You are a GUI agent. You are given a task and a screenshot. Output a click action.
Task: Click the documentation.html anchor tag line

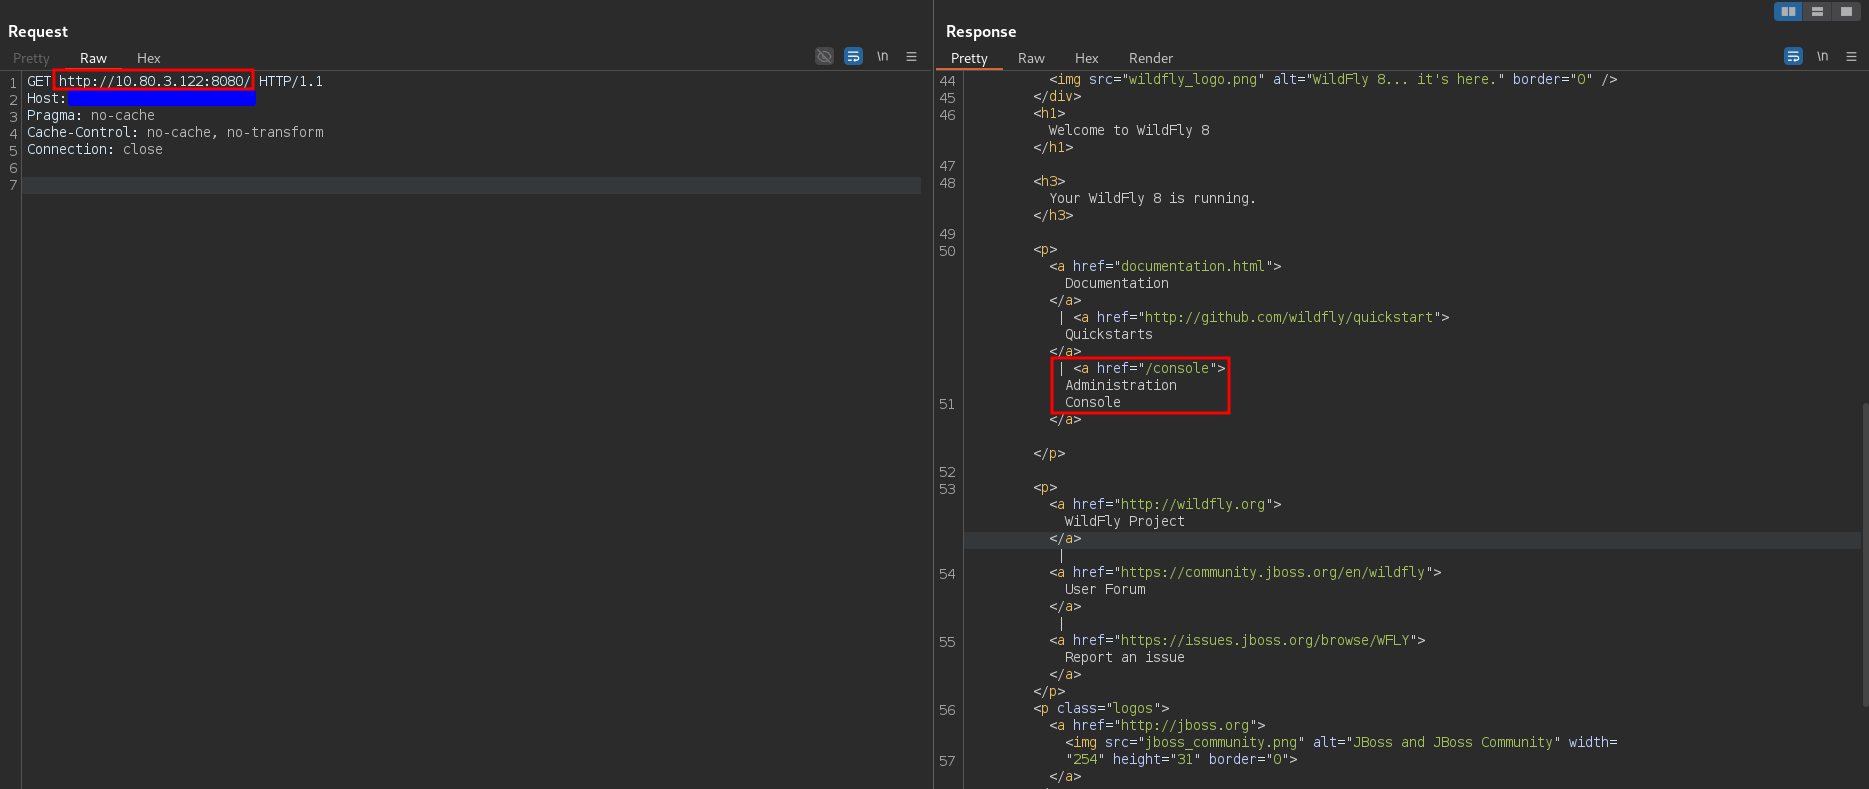1165,266
